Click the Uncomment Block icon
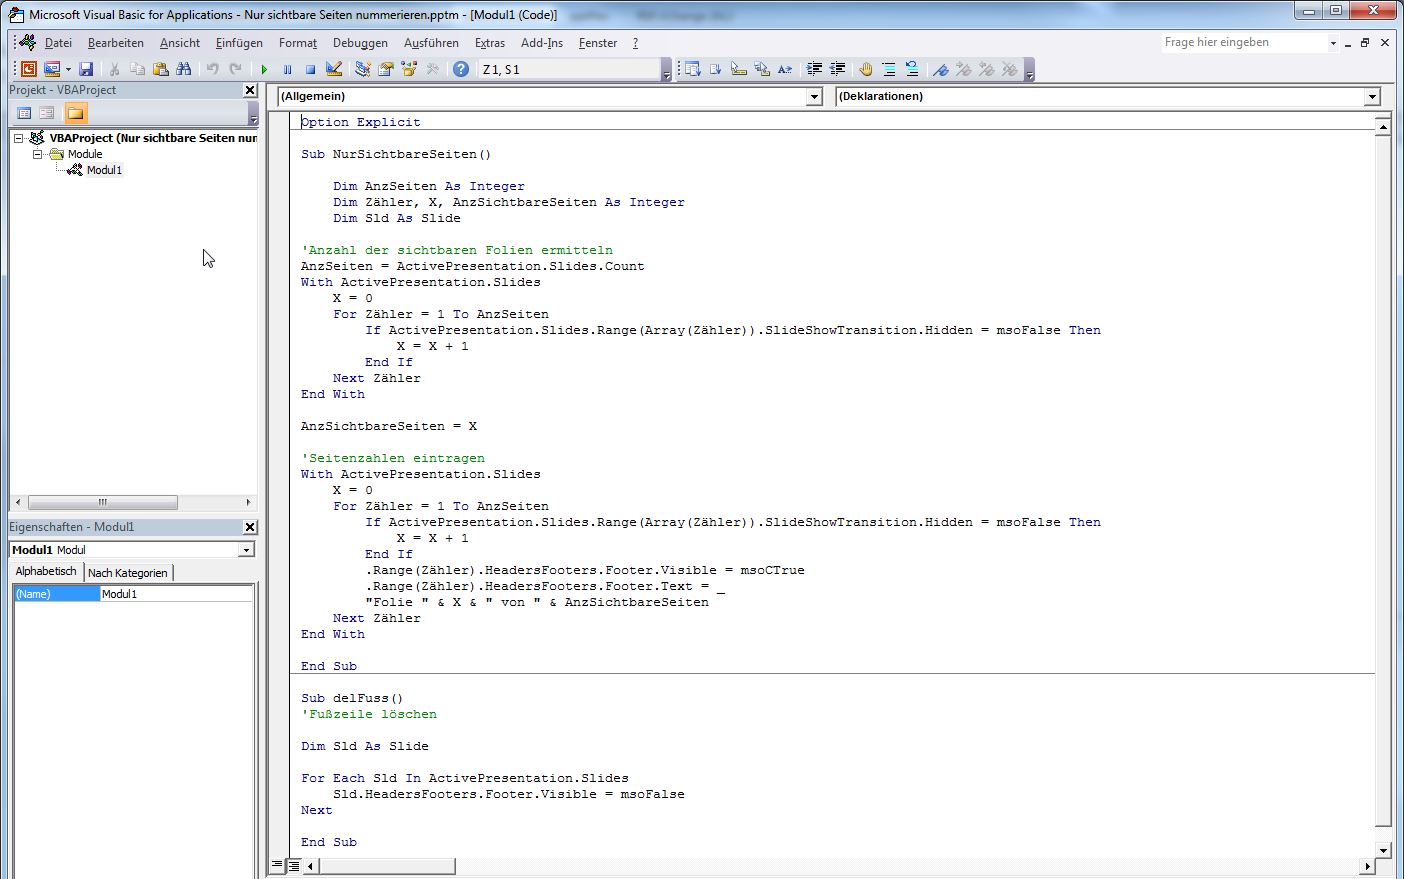Viewport: 1404px width, 879px height. [x=911, y=69]
